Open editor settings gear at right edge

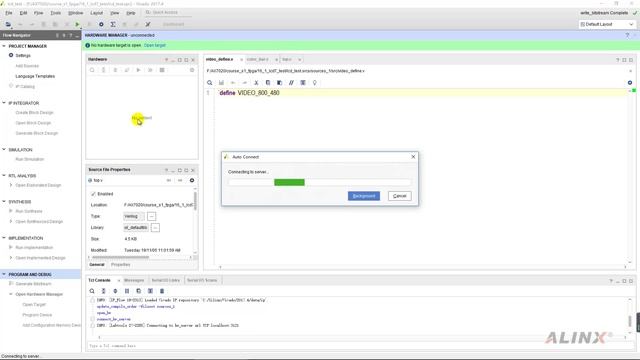pos(630,83)
